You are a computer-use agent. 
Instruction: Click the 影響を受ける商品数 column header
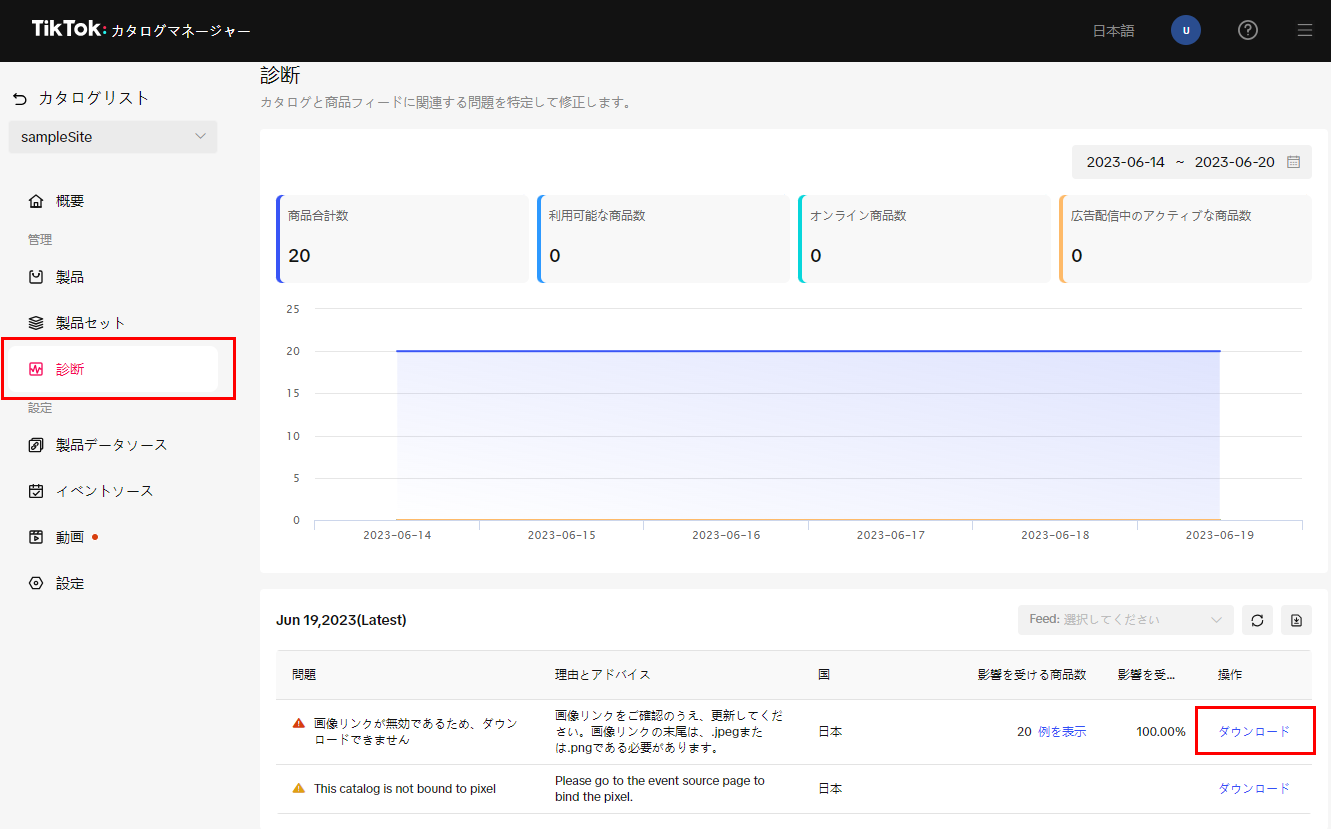click(x=1032, y=675)
